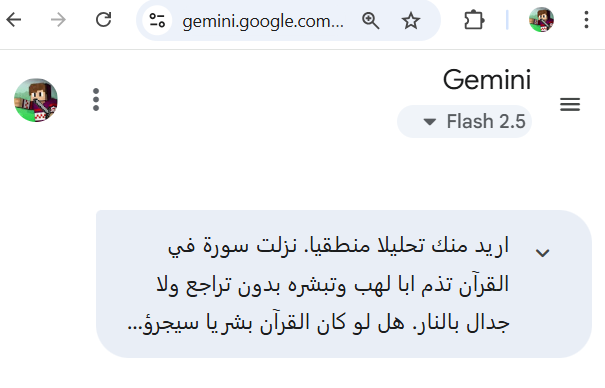Viewport: 605px width, 388px height.
Task: Open the Gemini account avatar
Action: point(36,100)
